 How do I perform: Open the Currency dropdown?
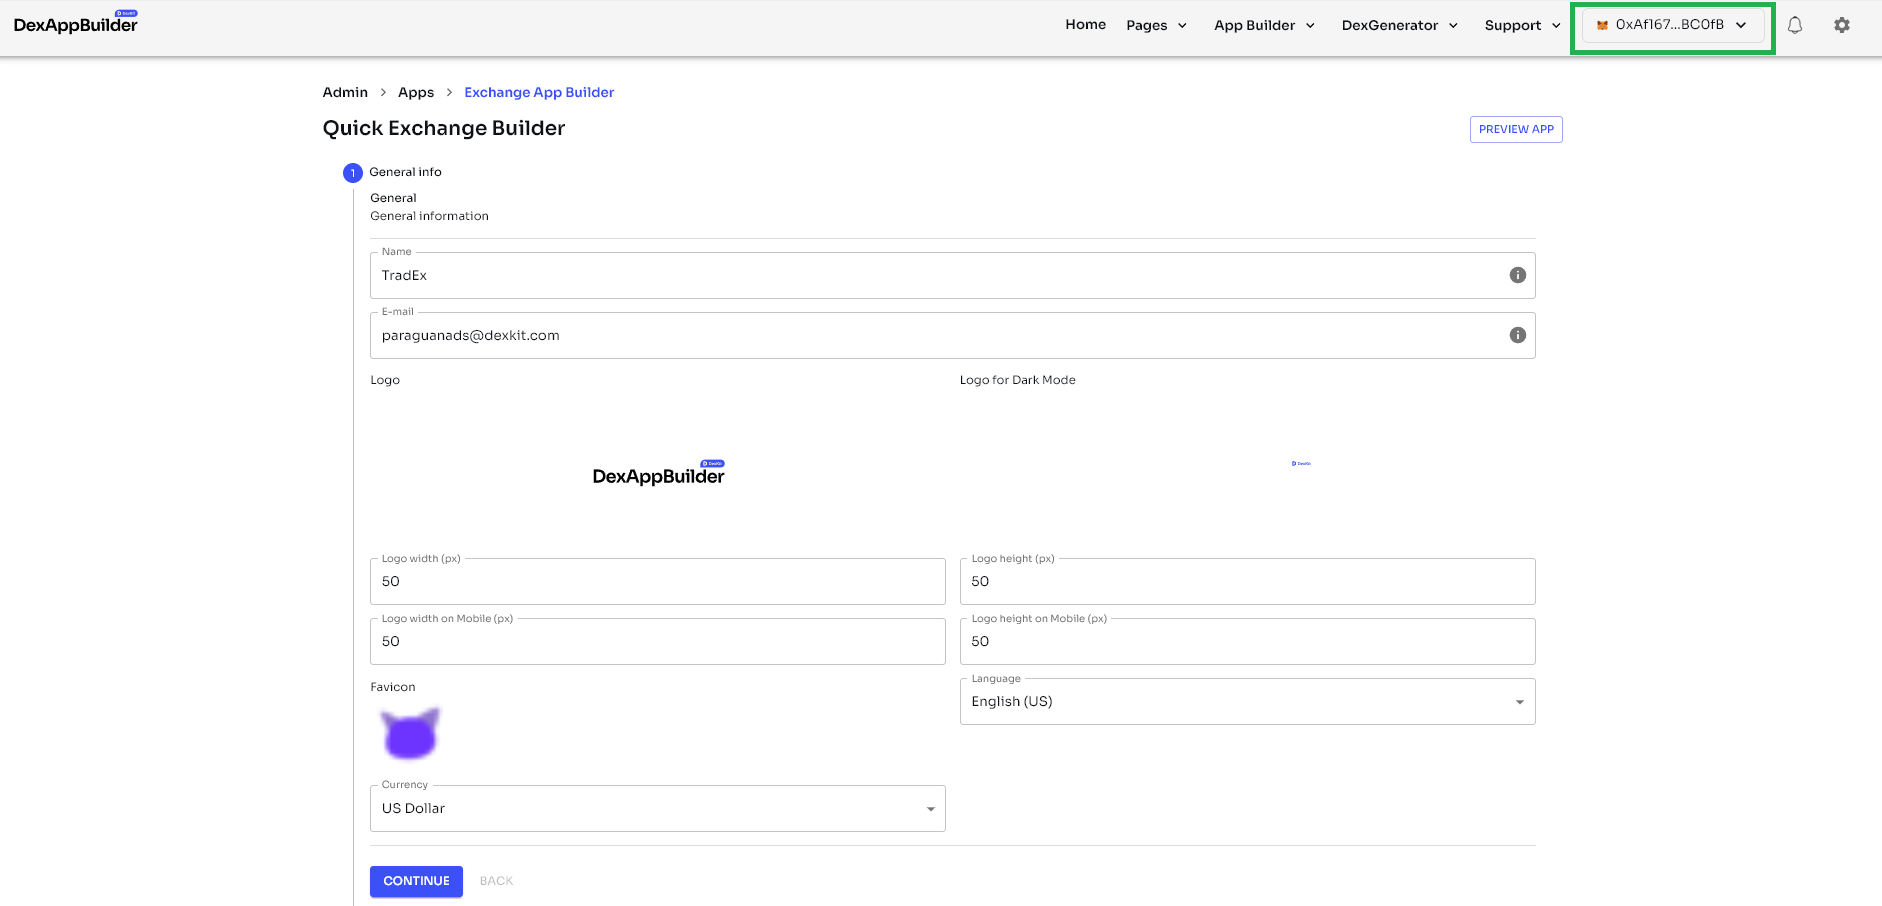click(657, 808)
